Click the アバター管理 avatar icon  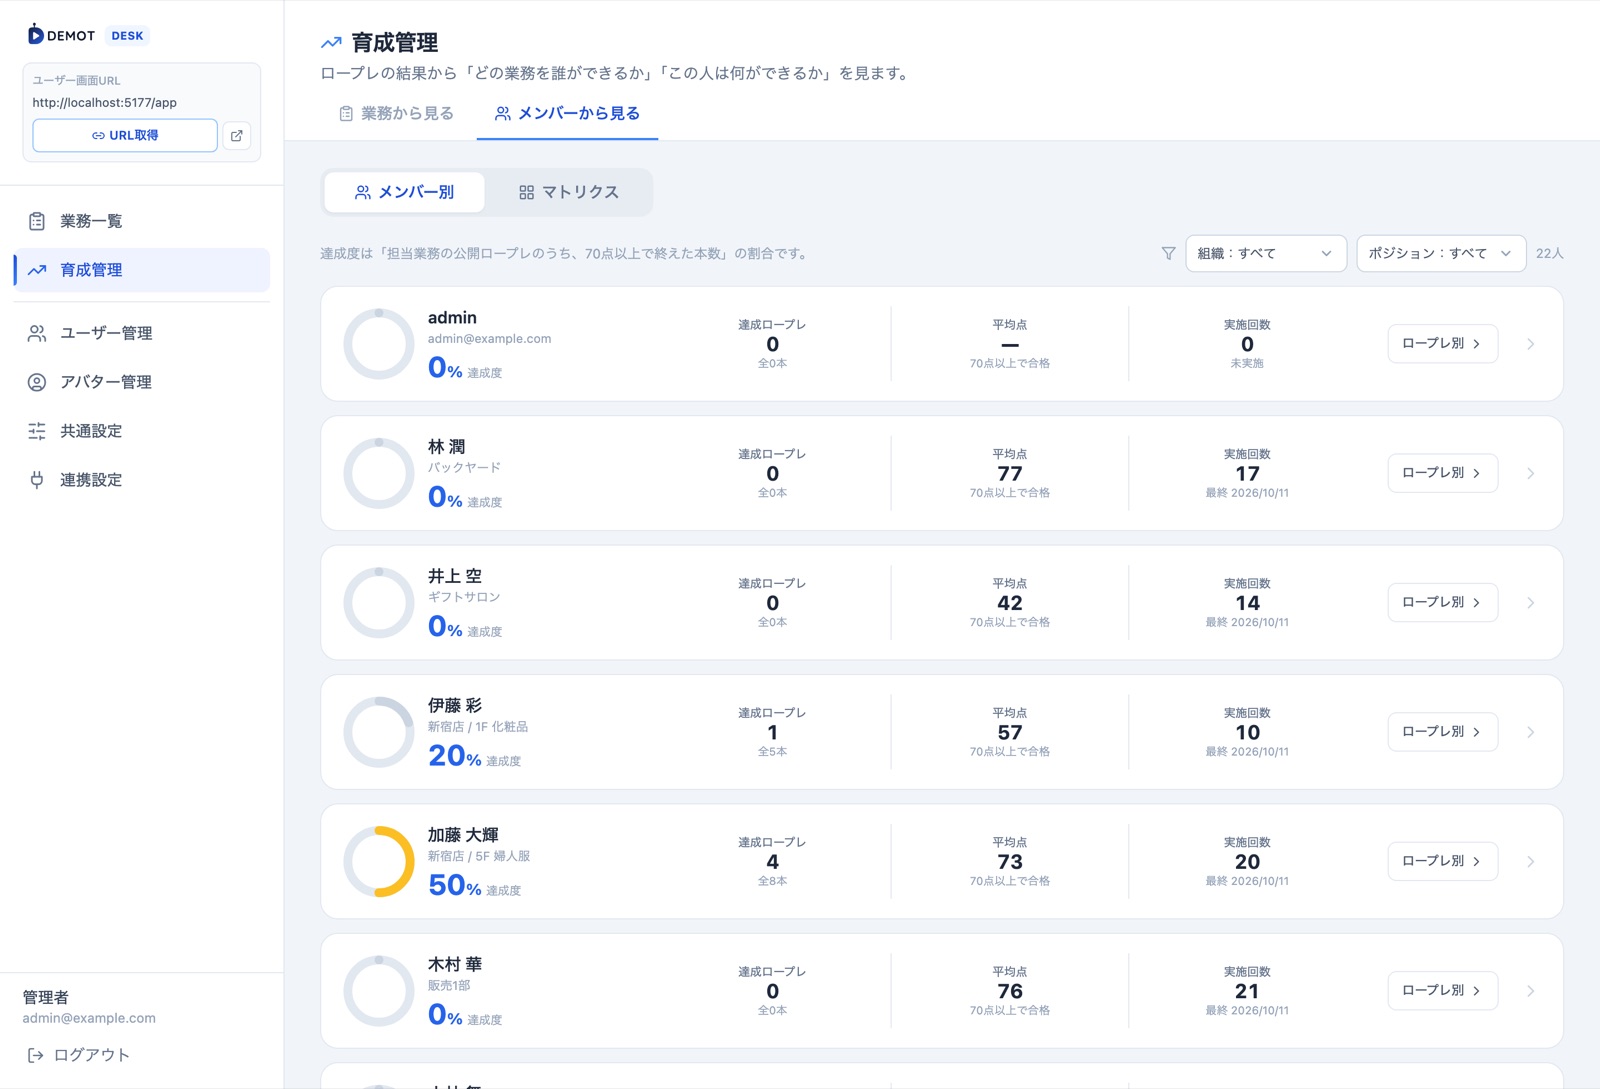coord(37,382)
